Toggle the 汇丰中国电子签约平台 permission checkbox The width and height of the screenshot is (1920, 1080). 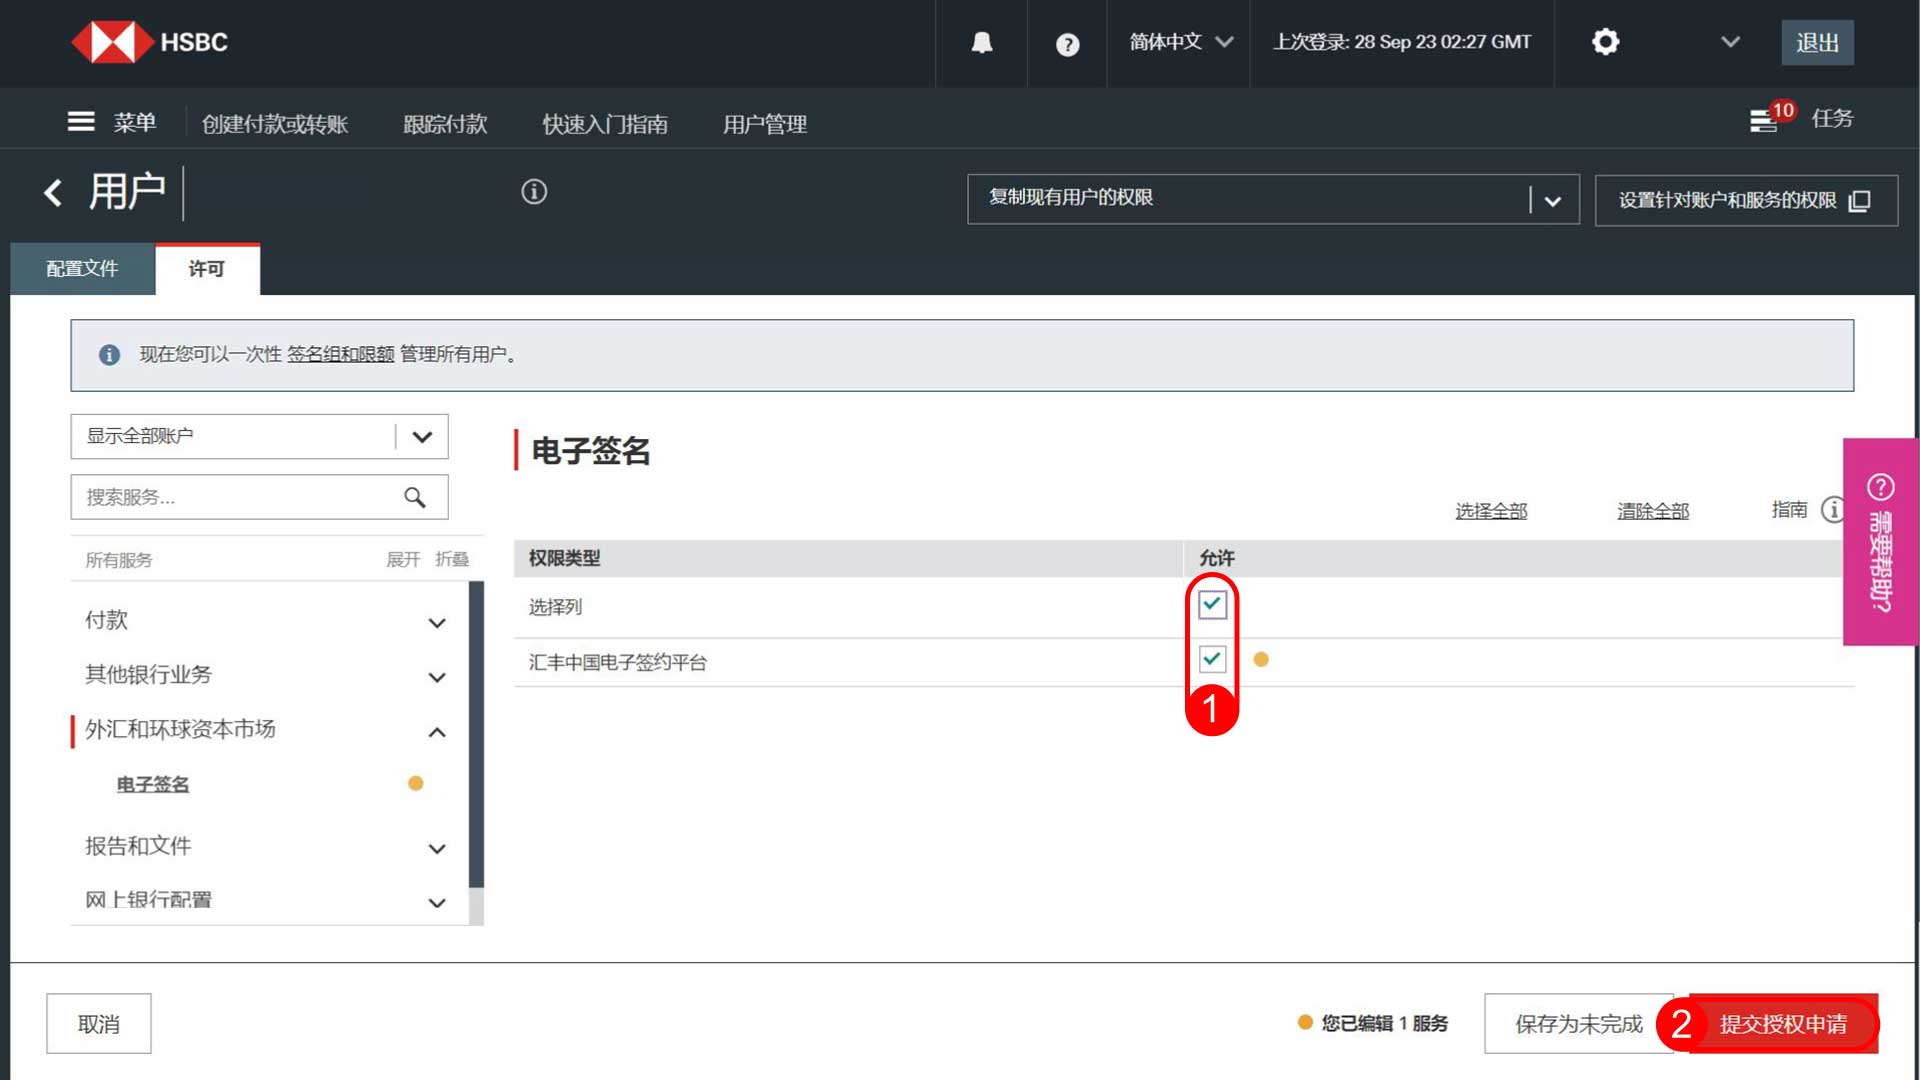point(1211,660)
